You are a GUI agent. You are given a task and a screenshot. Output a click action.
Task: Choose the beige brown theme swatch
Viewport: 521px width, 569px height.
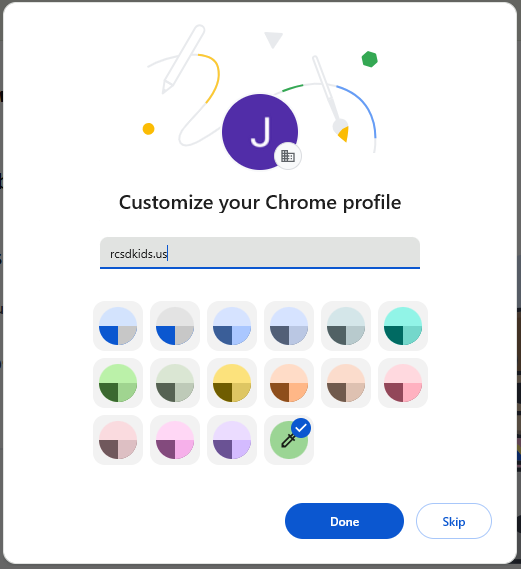click(346, 383)
